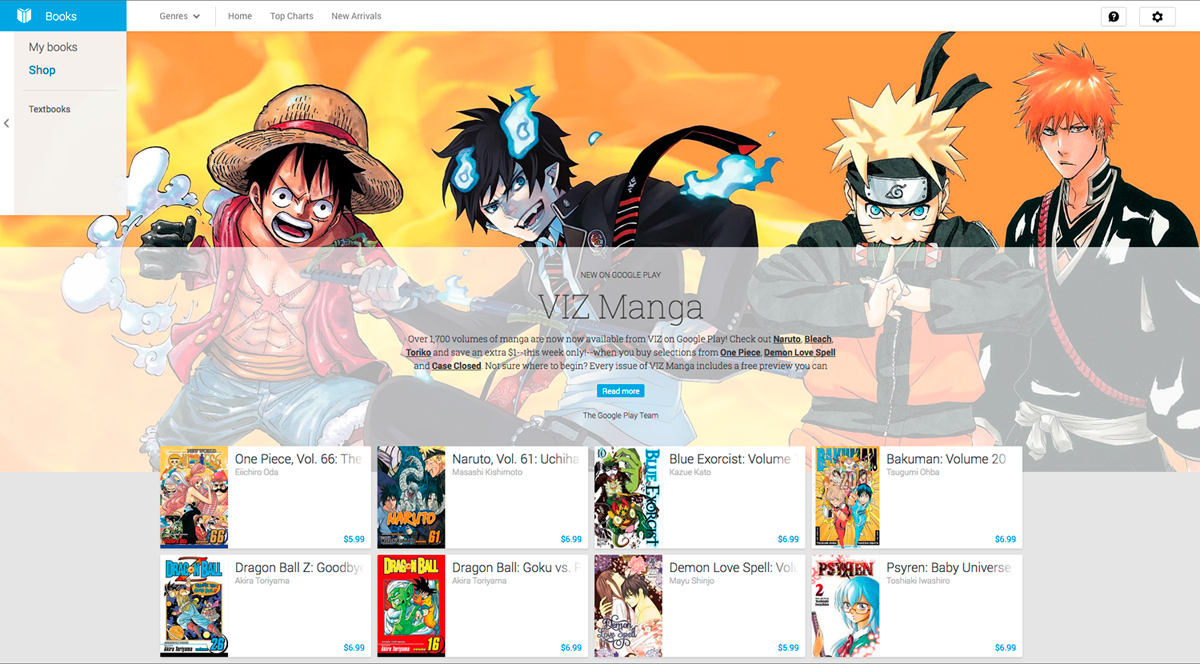
Task: Expand the Genres dropdown
Action: 180,16
